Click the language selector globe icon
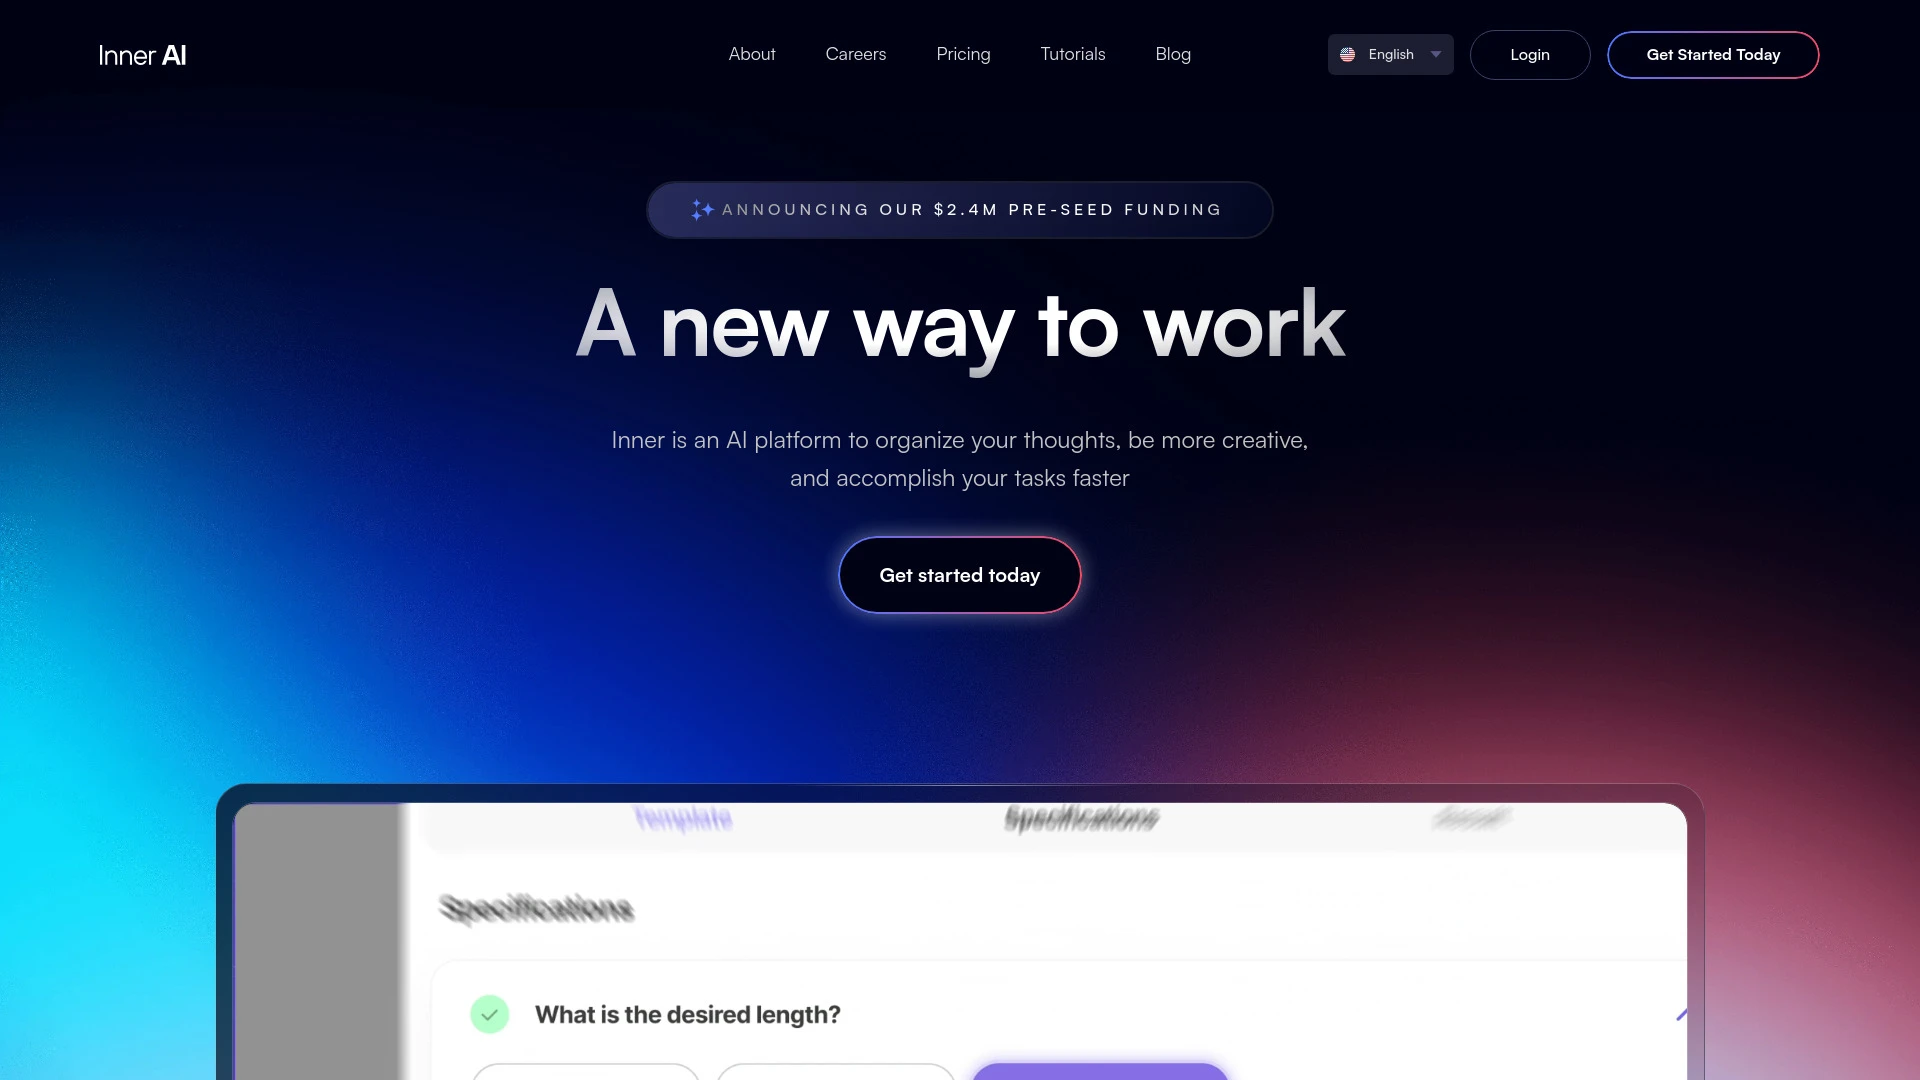Viewport: 1920px width, 1080px height. click(1349, 54)
